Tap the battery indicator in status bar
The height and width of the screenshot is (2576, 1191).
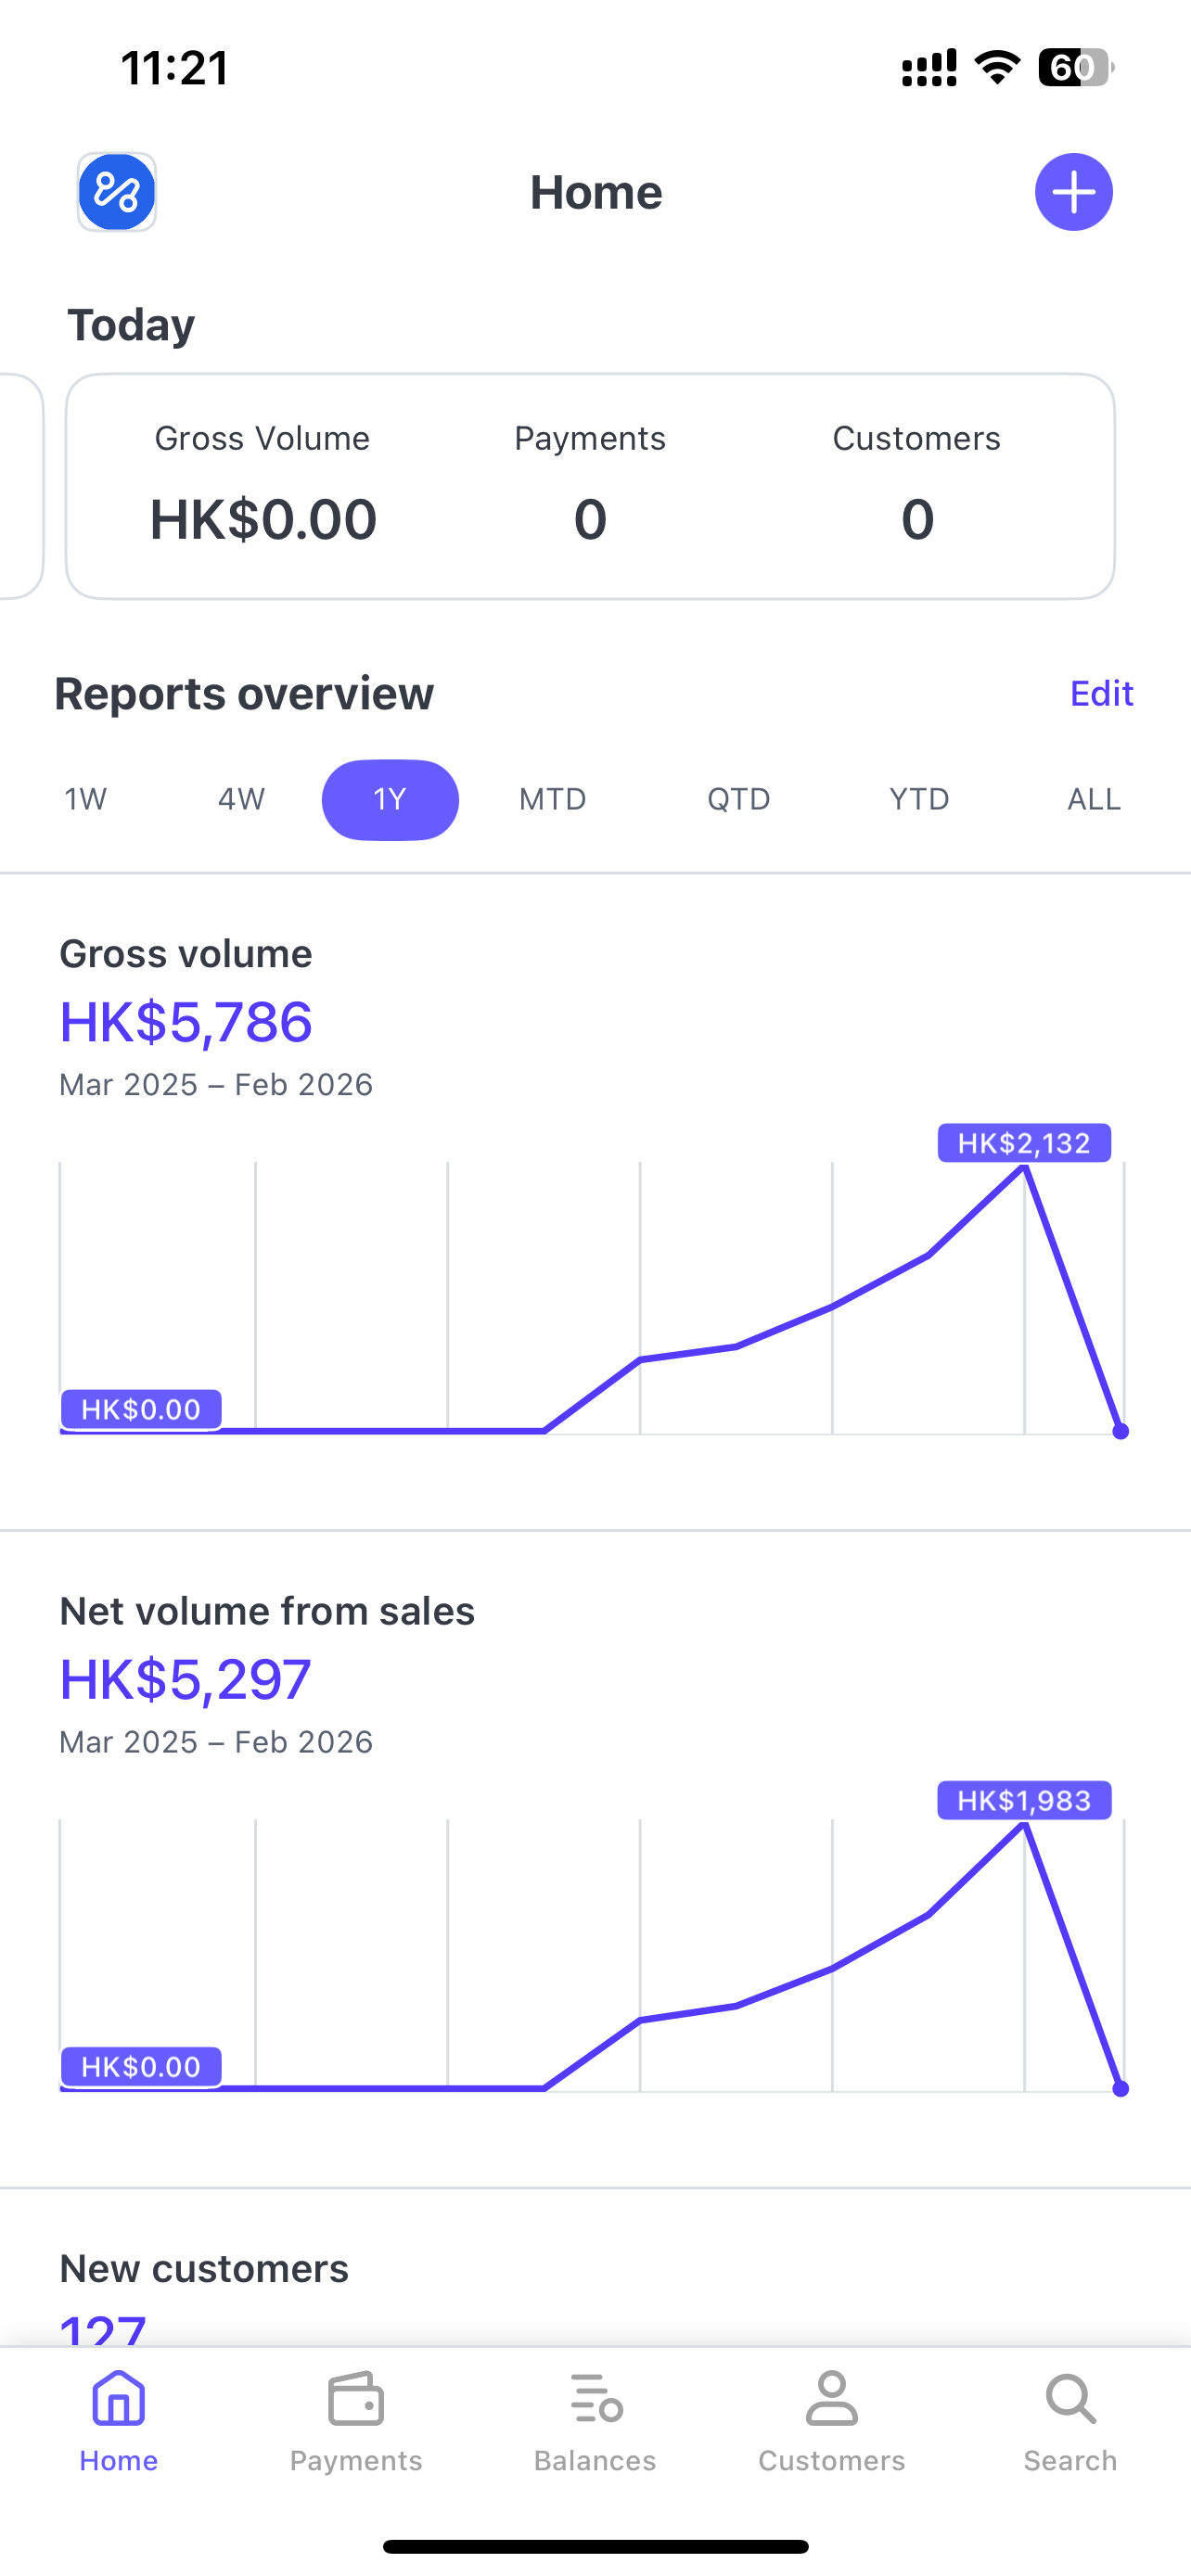[x=1075, y=67]
